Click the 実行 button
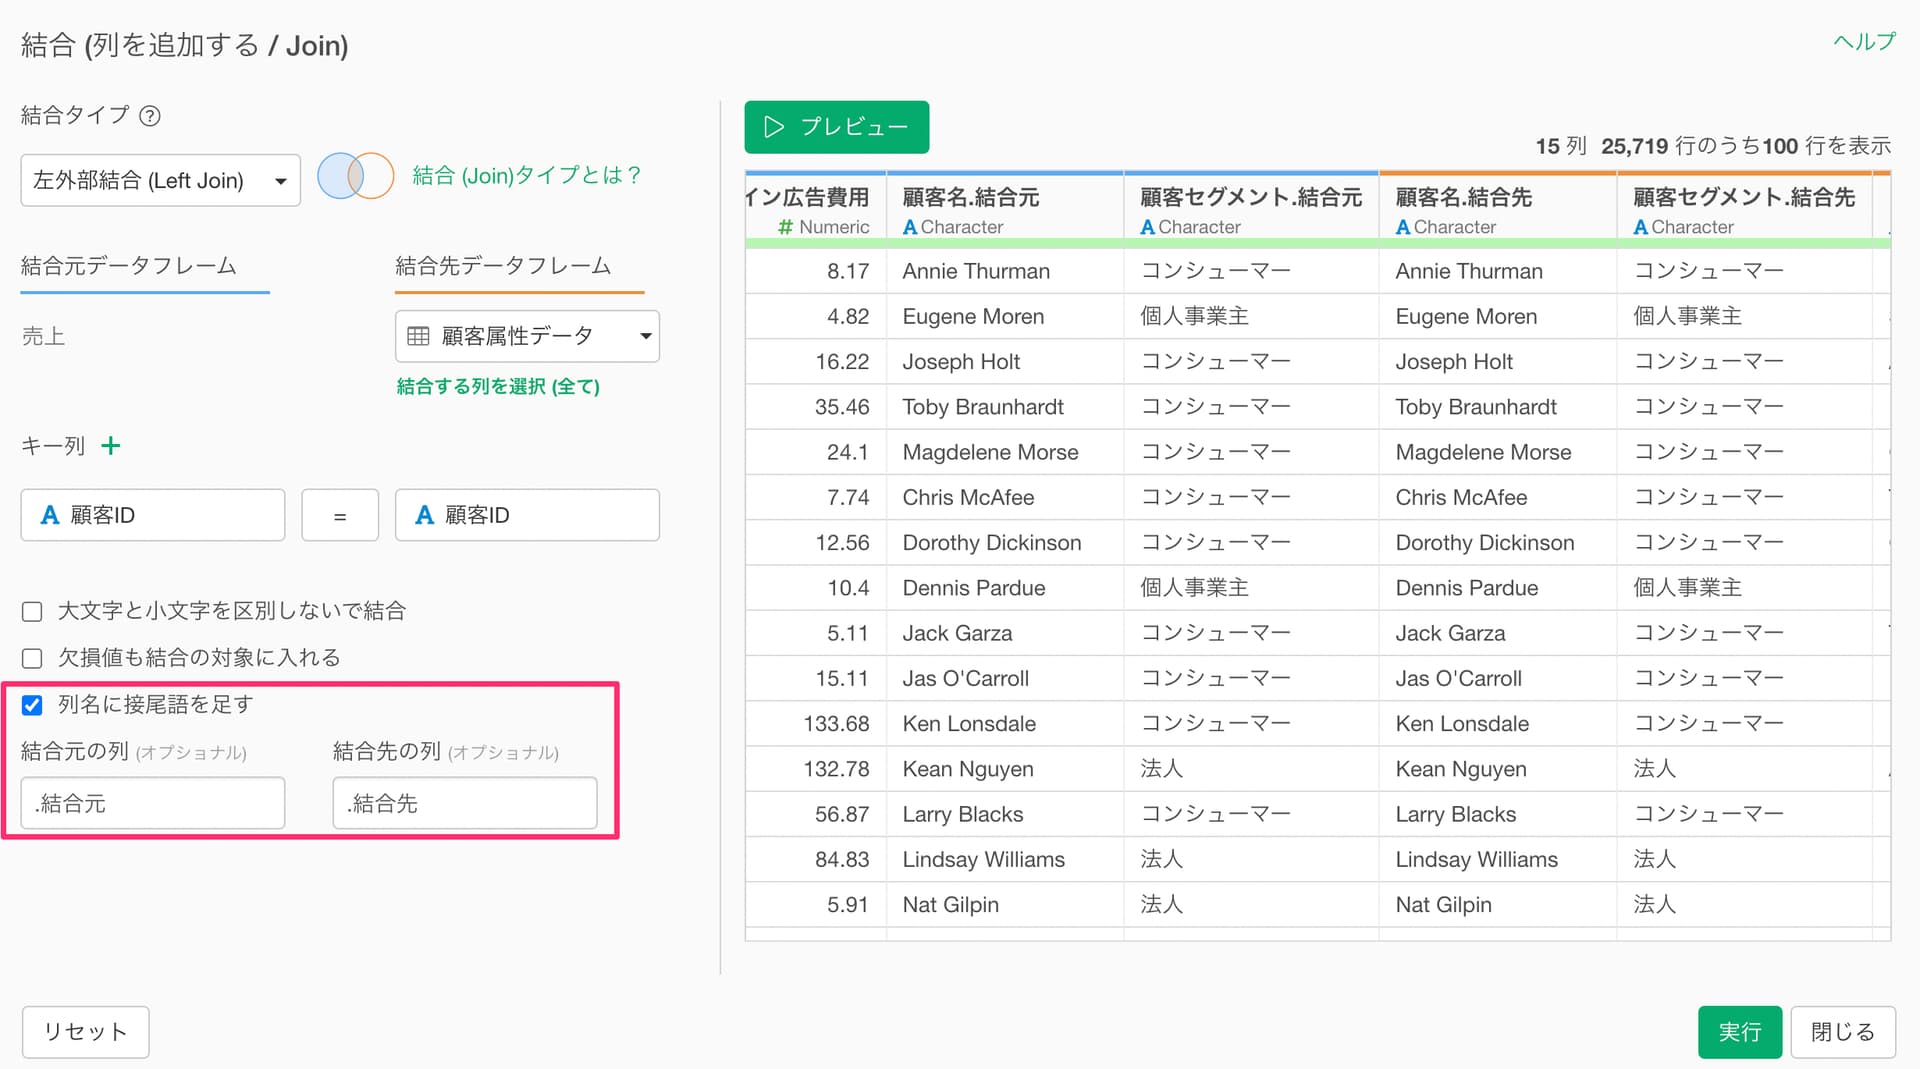Viewport: 1920px width, 1069px height. (x=1740, y=1032)
